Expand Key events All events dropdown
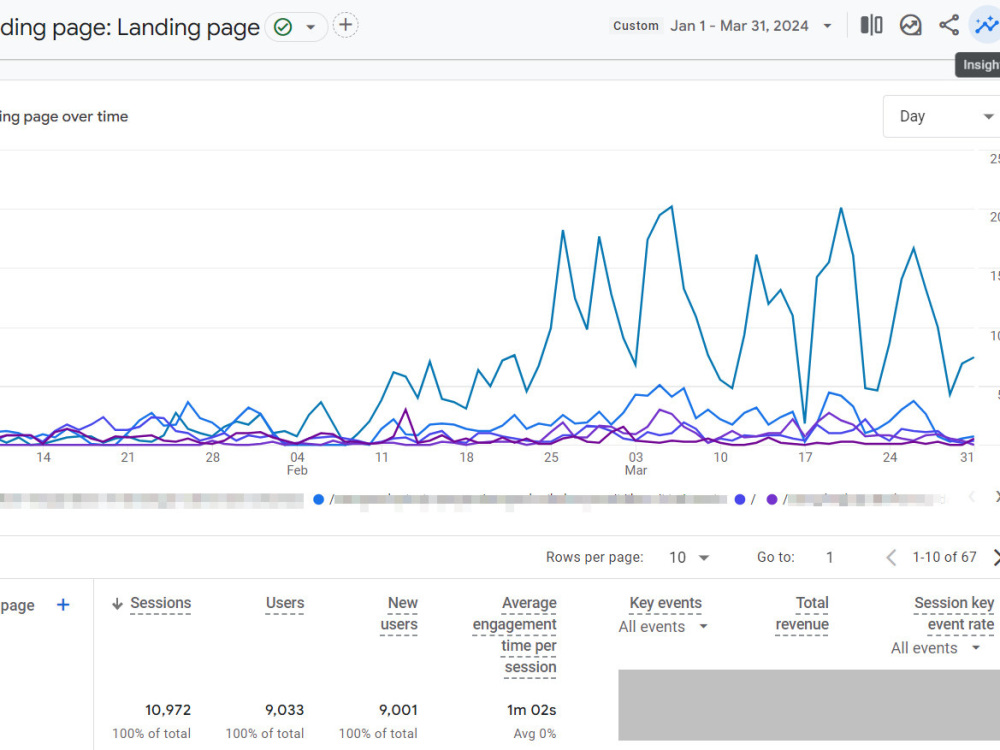This screenshot has height=750, width=1000. coord(663,627)
